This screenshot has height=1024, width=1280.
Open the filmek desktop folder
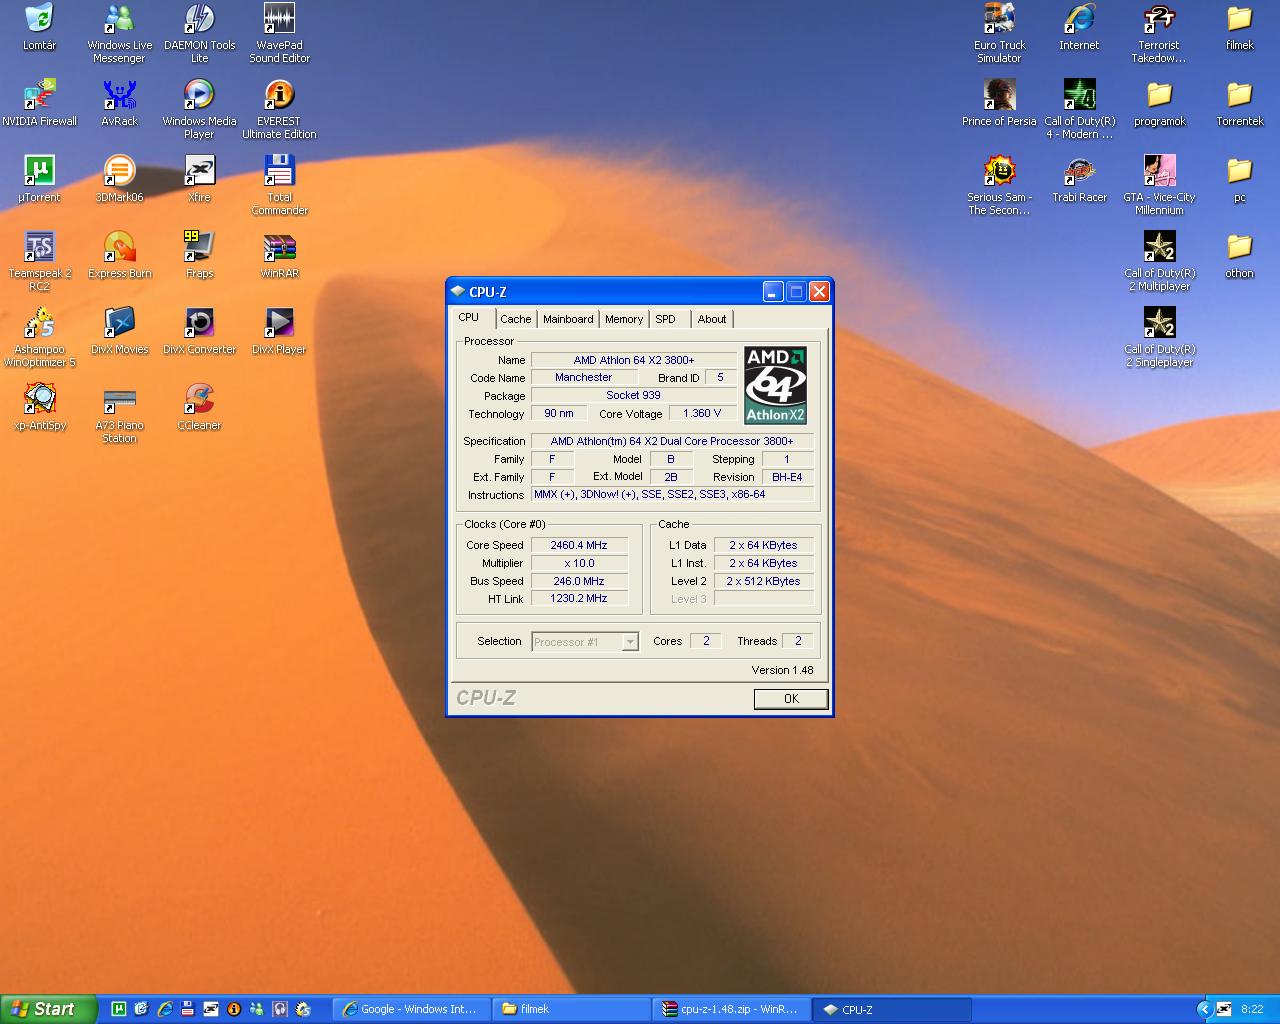click(1239, 28)
